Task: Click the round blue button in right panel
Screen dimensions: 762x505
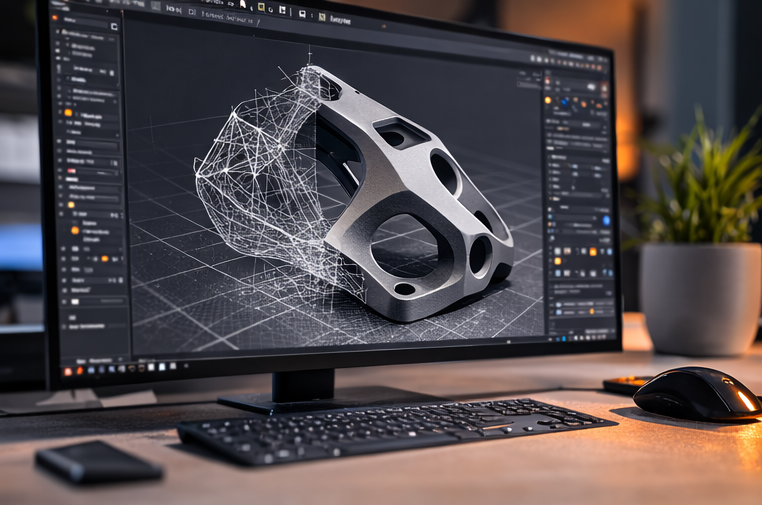Action: click(605, 221)
